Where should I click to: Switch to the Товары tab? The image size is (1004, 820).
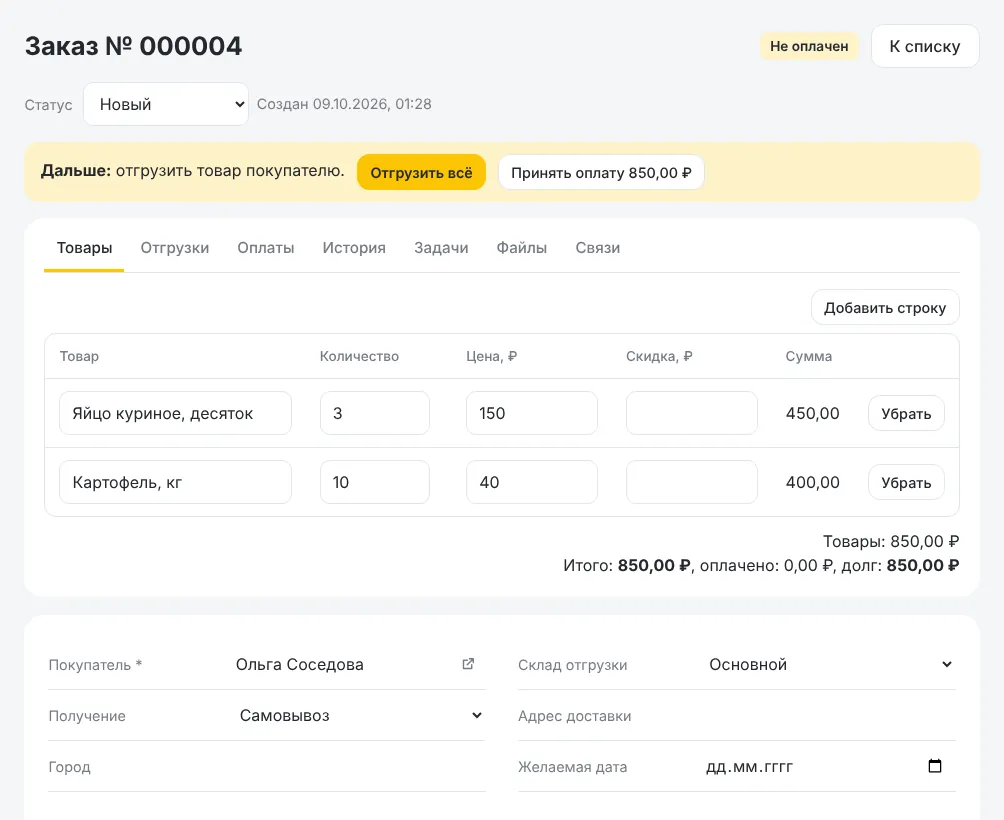click(x=85, y=248)
